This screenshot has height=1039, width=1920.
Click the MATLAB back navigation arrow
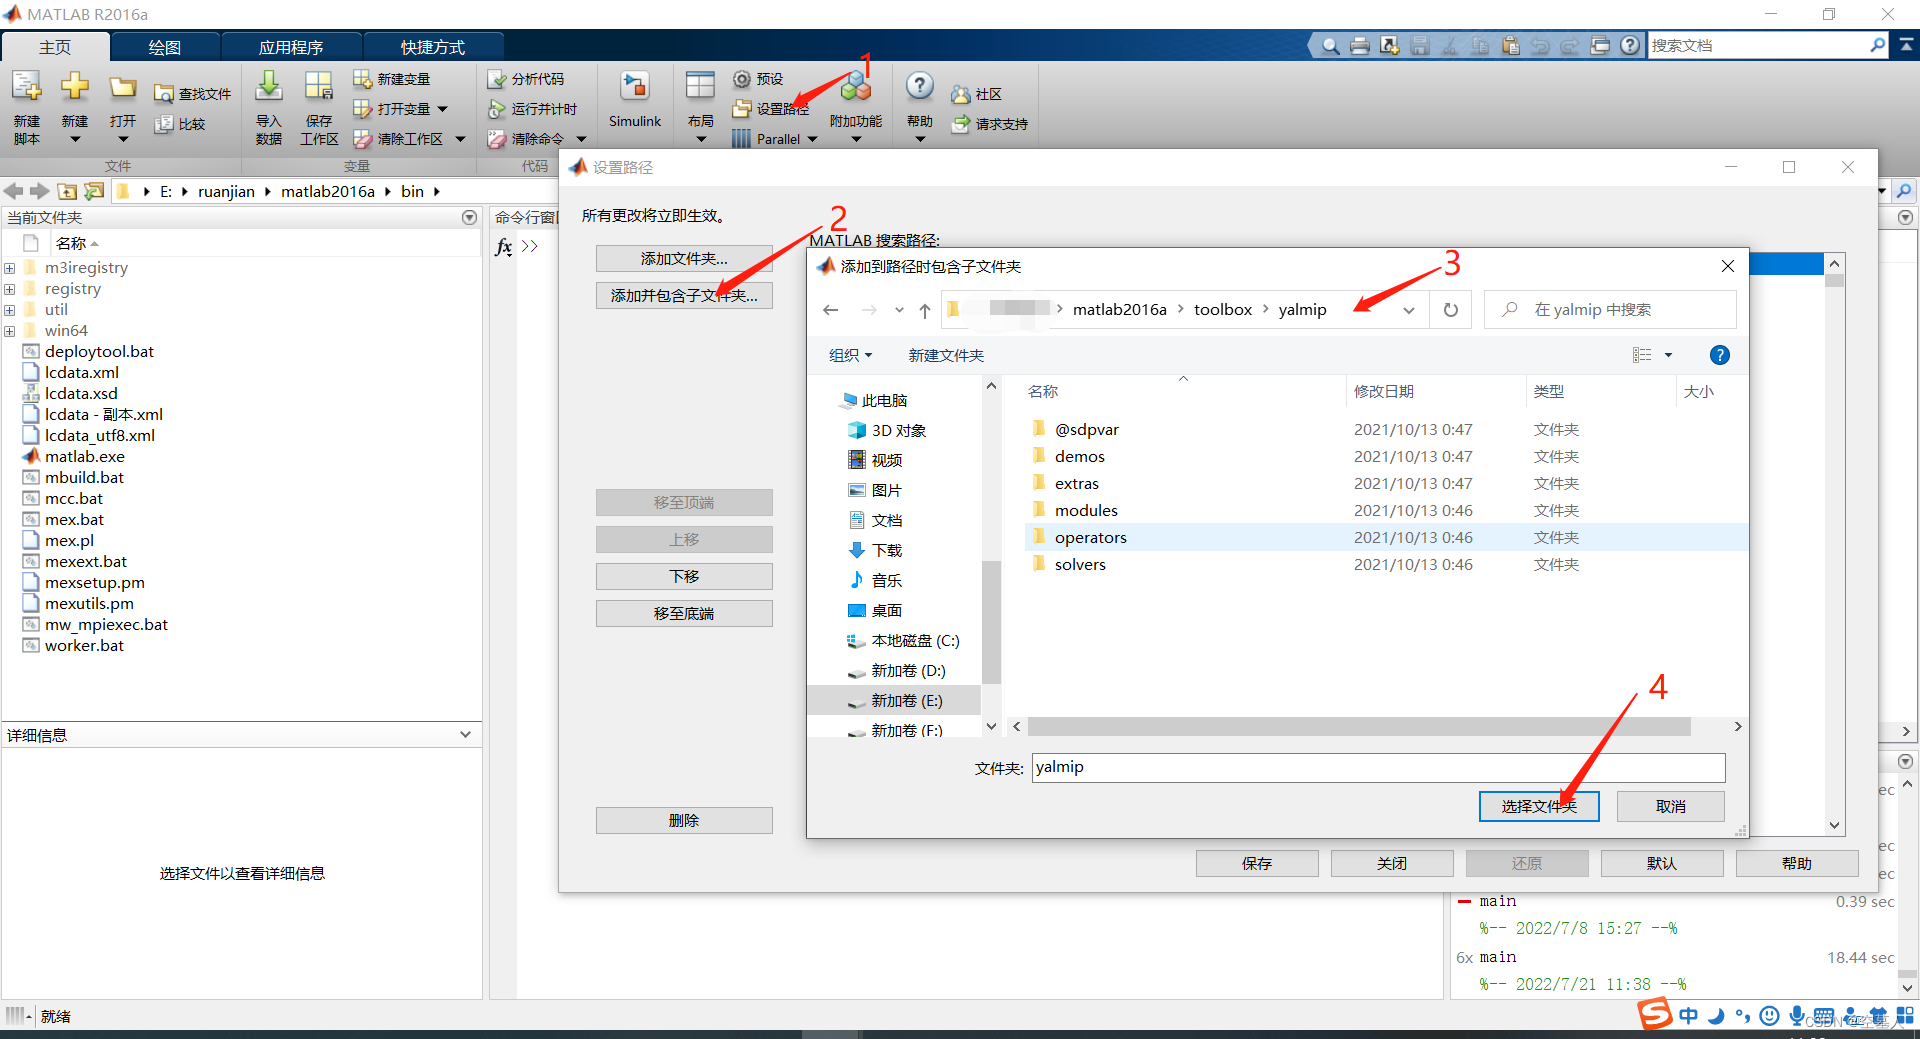[x=14, y=191]
